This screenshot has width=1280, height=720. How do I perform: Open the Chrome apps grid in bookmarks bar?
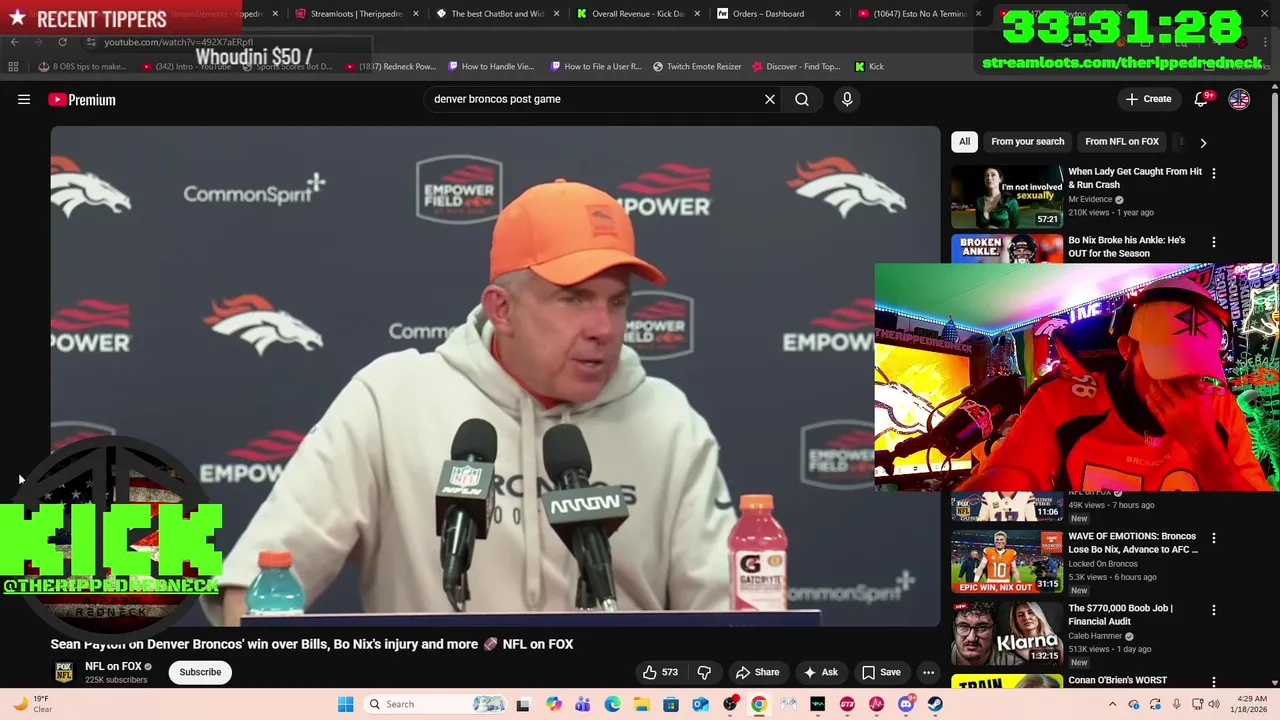13,66
